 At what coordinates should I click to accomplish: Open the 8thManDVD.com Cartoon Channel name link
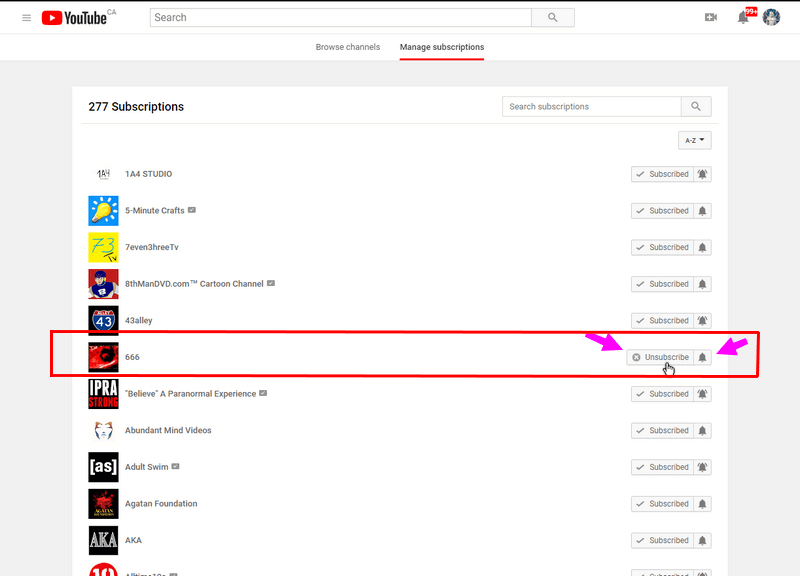[x=194, y=284]
